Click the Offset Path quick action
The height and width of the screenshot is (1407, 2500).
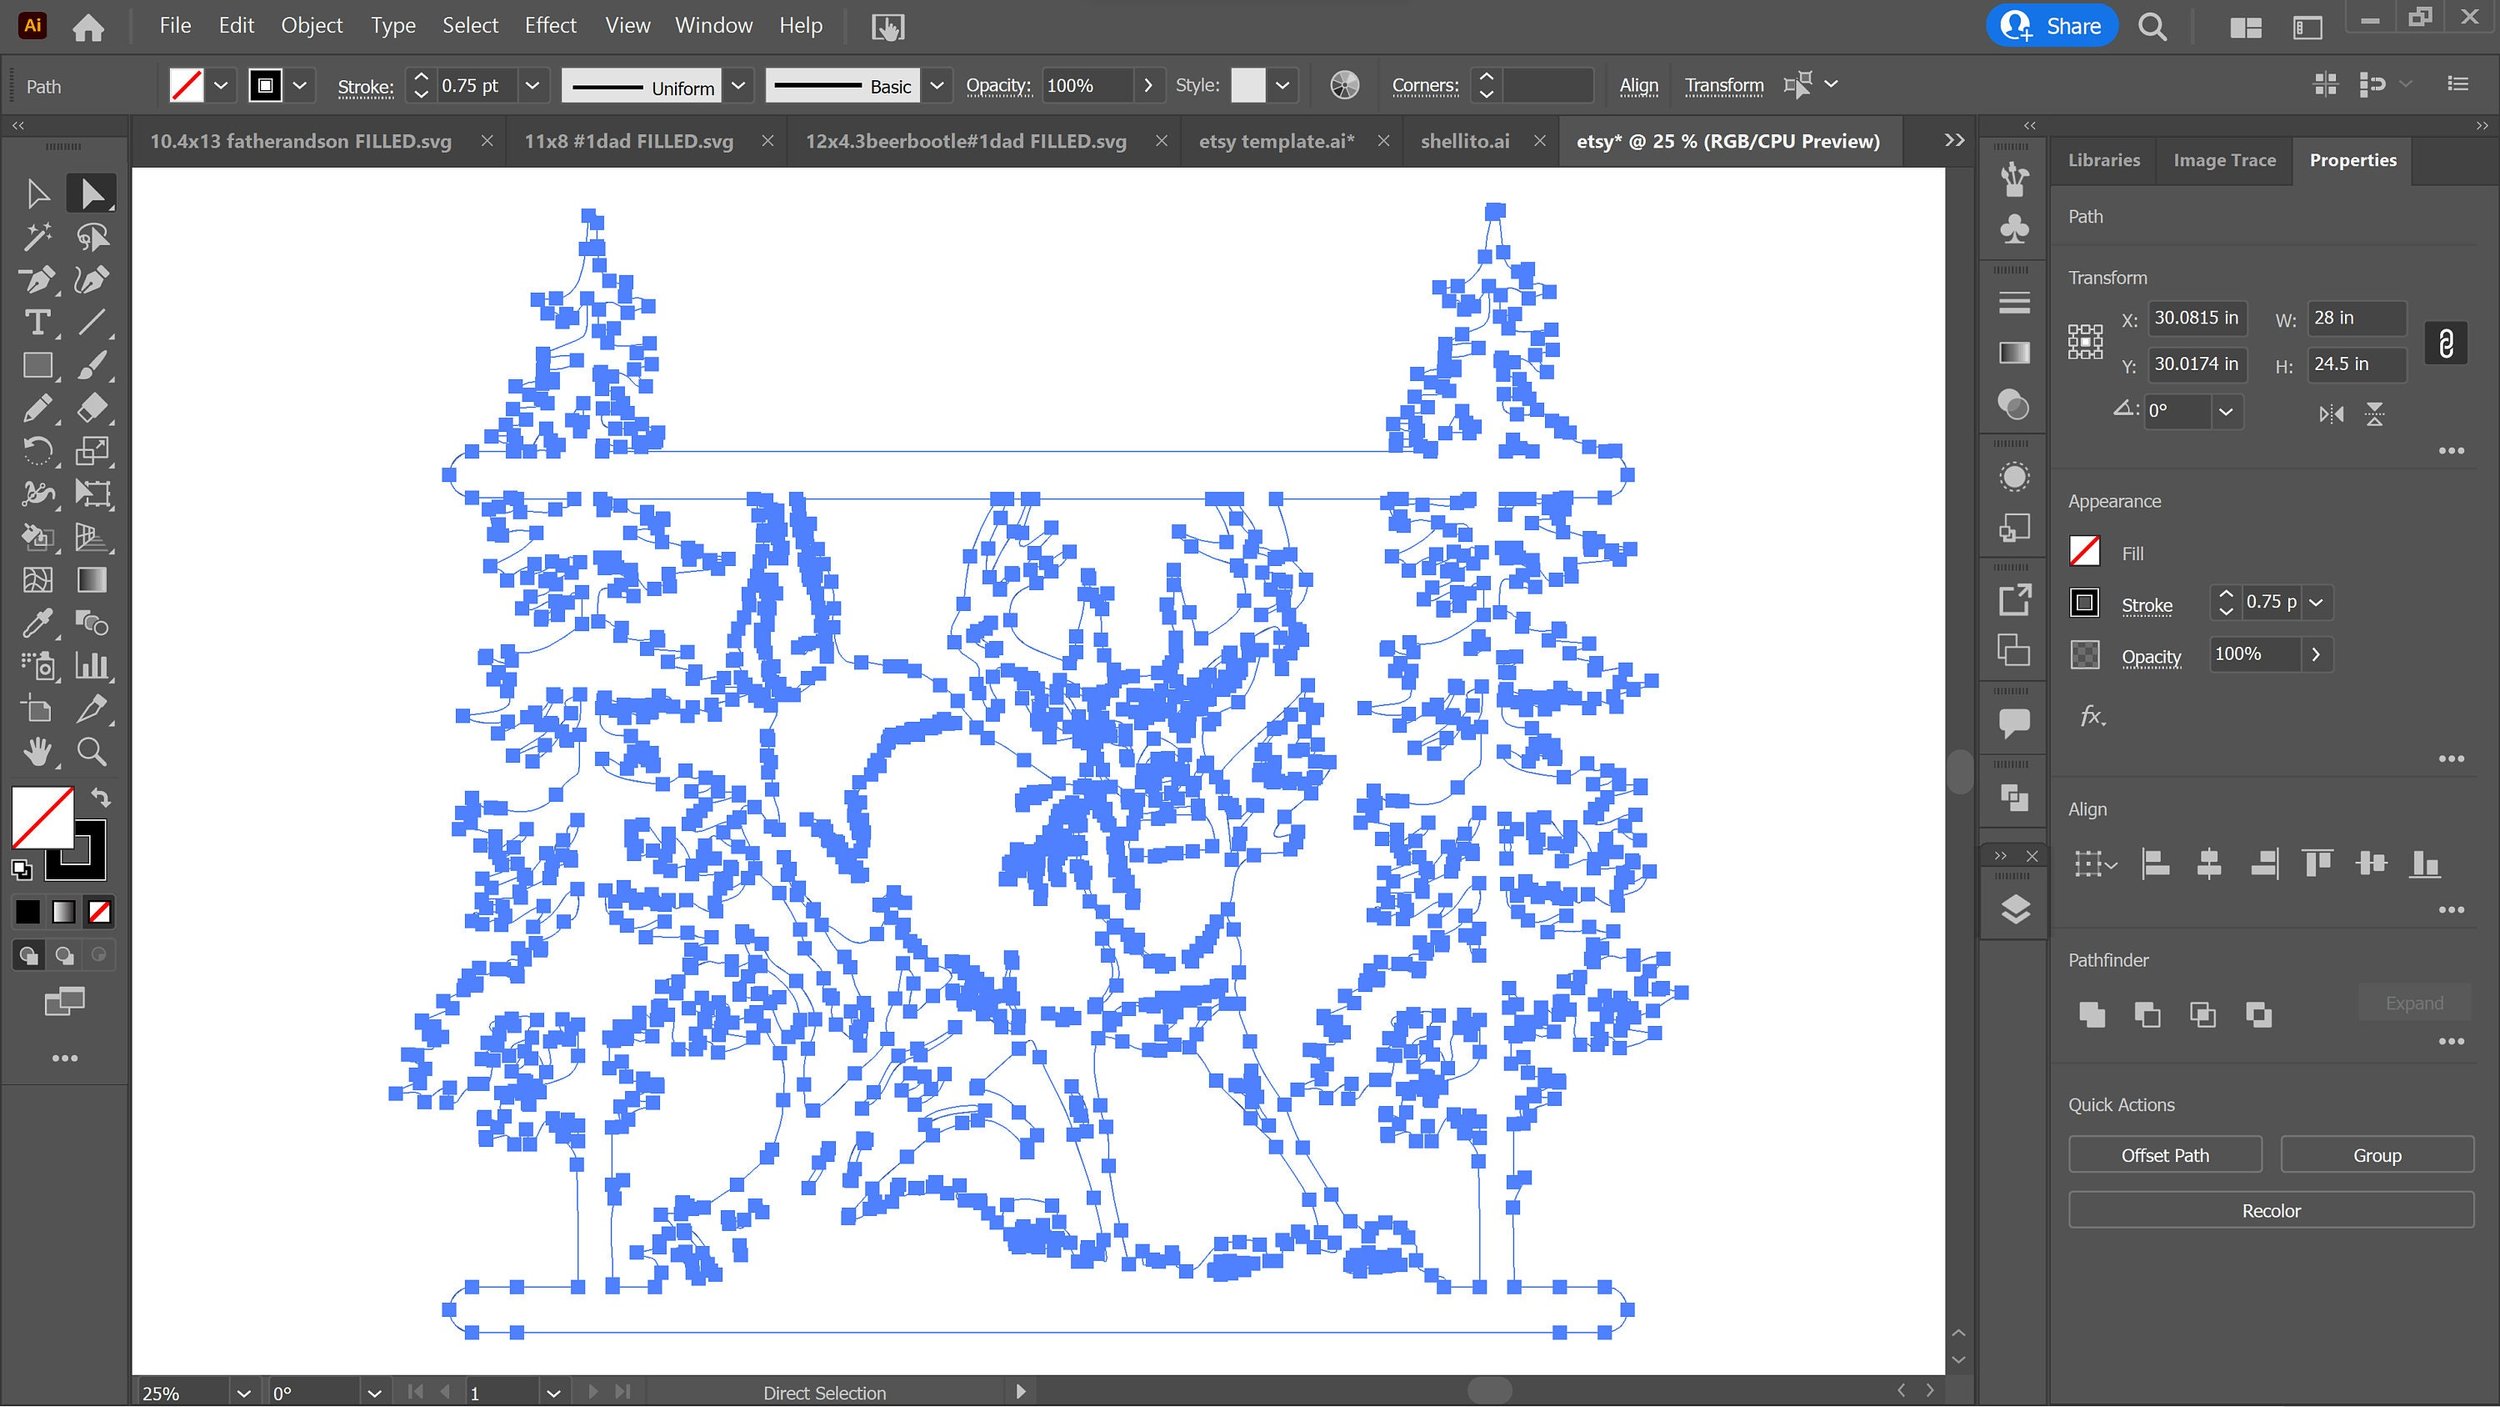point(2165,1155)
